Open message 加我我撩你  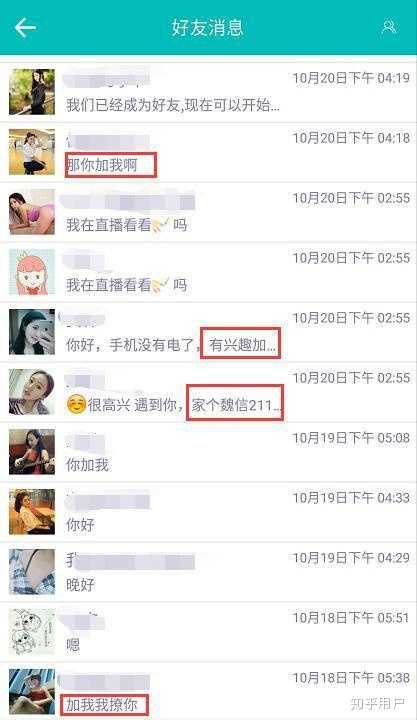[208, 691]
